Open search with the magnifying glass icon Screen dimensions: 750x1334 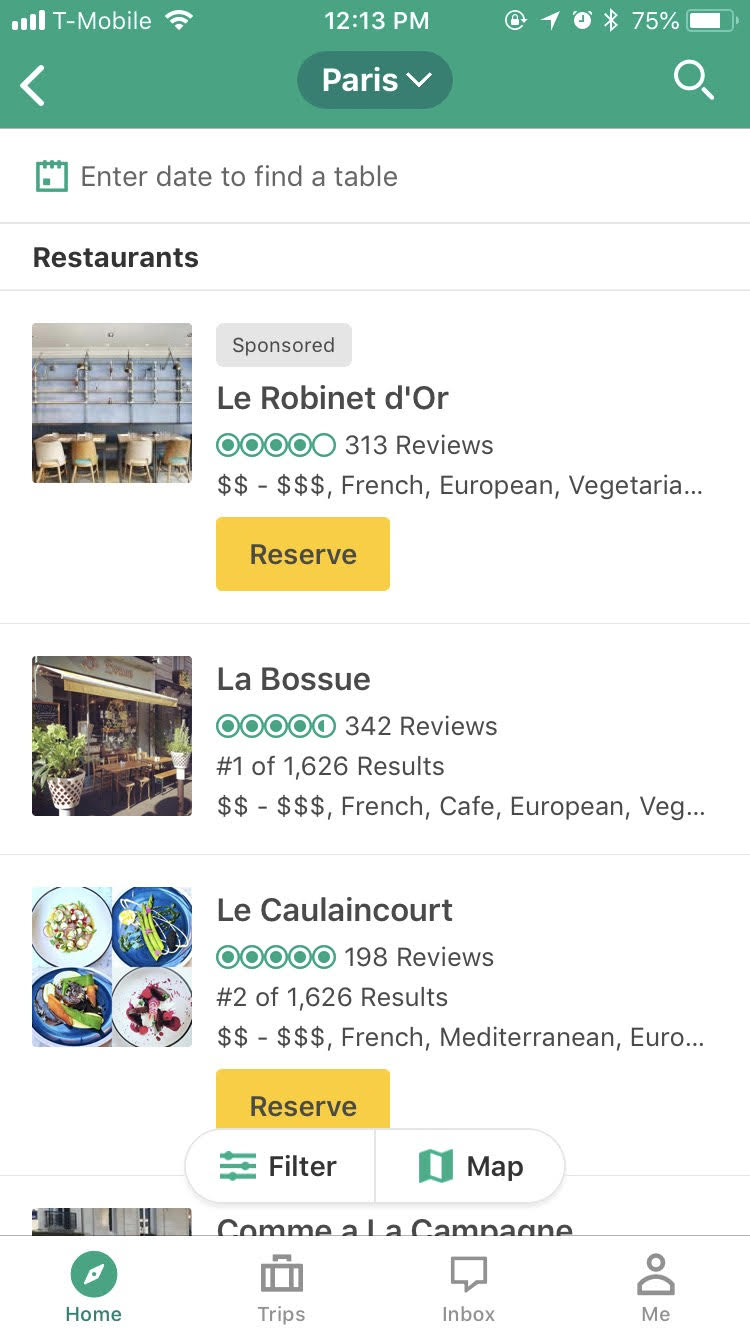point(693,80)
